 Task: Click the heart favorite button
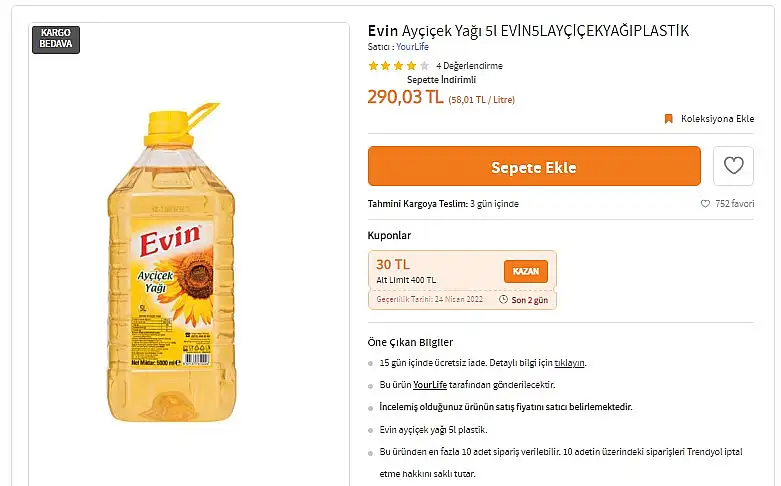click(x=733, y=166)
